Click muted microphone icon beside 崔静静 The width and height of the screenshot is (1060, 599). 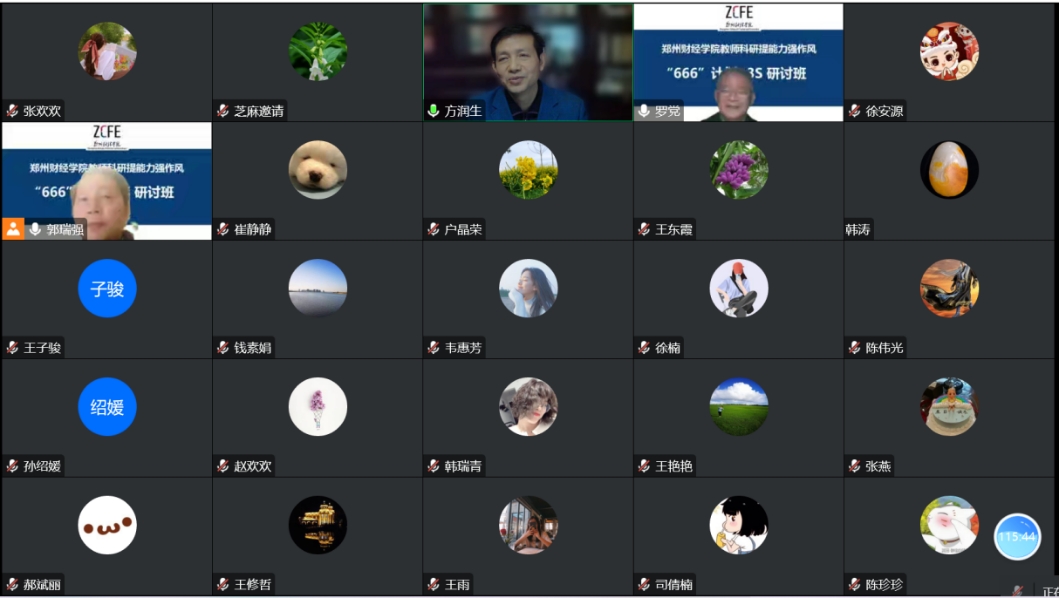tap(223, 229)
